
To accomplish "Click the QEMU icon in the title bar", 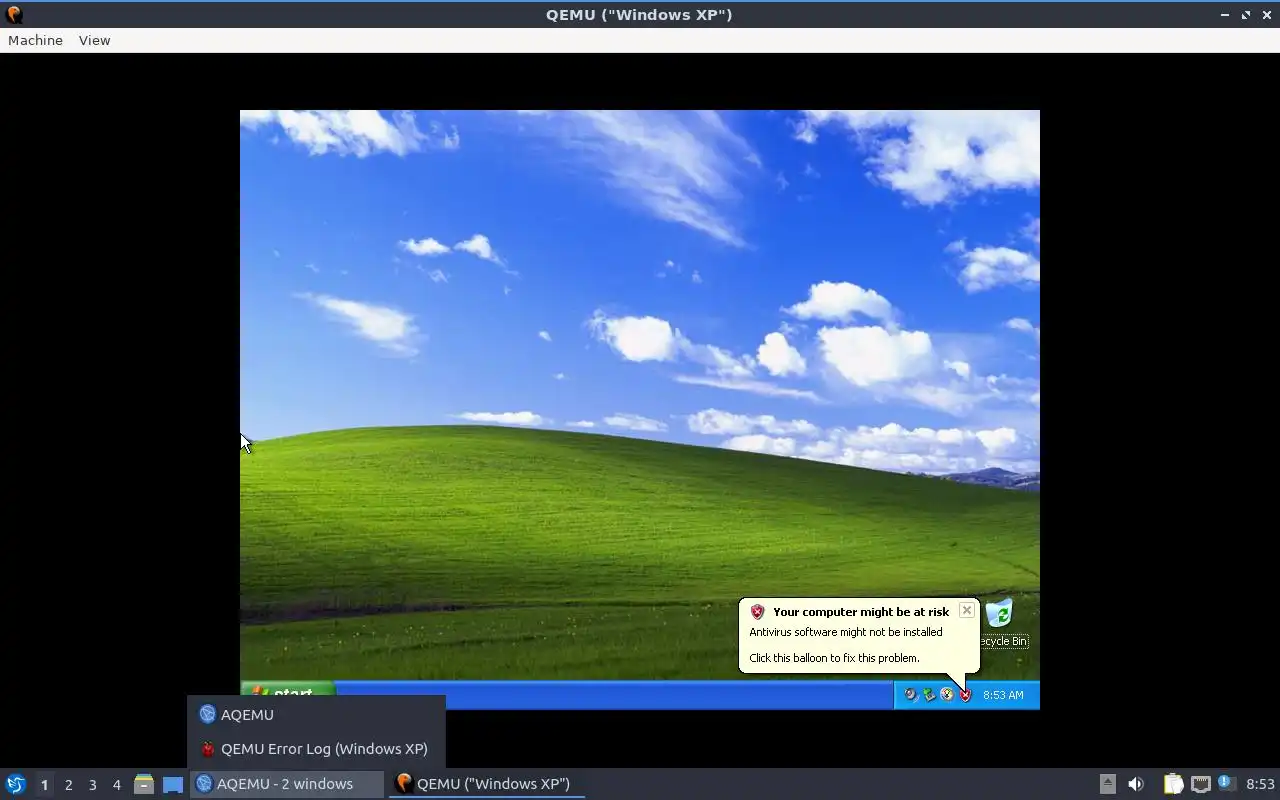I will coord(13,15).
